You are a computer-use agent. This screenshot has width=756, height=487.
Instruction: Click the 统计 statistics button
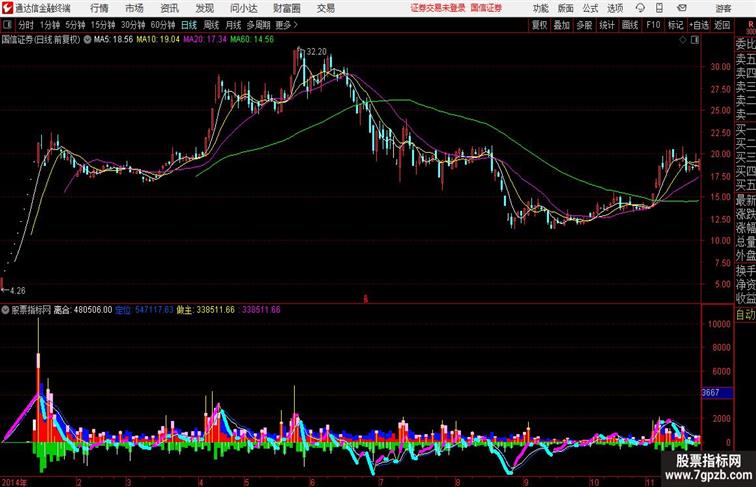pos(607,25)
